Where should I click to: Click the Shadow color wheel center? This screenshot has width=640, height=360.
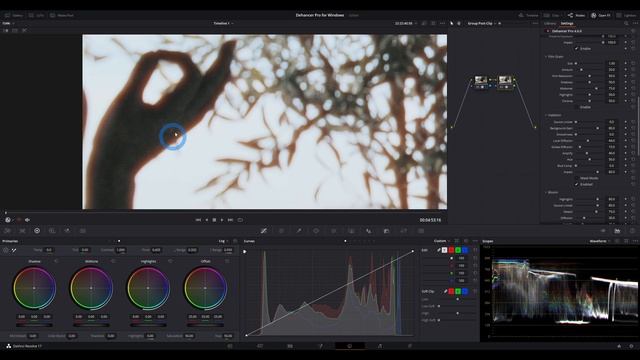(x=34, y=288)
